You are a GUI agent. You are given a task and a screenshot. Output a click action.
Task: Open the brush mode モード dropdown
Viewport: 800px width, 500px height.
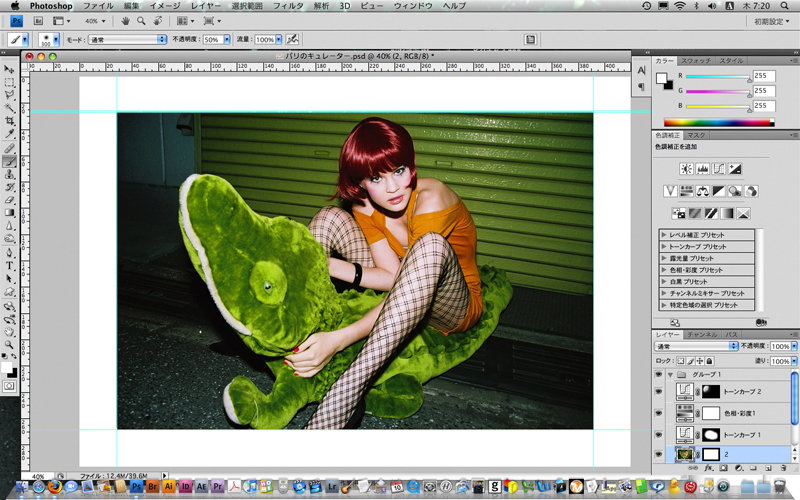(x=127, y=39)
